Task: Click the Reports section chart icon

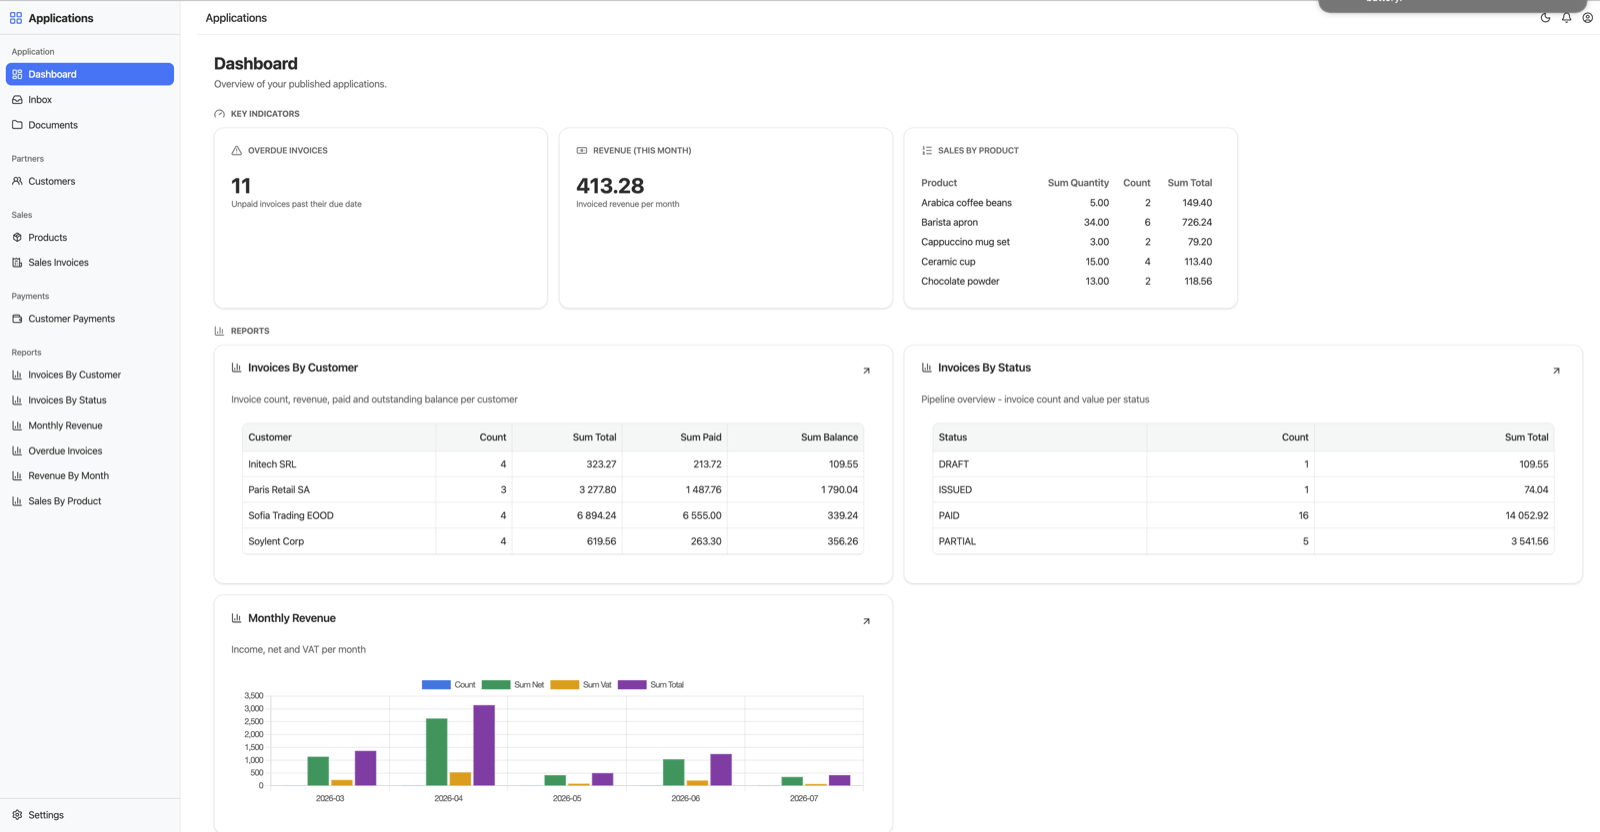Action: 219,331
